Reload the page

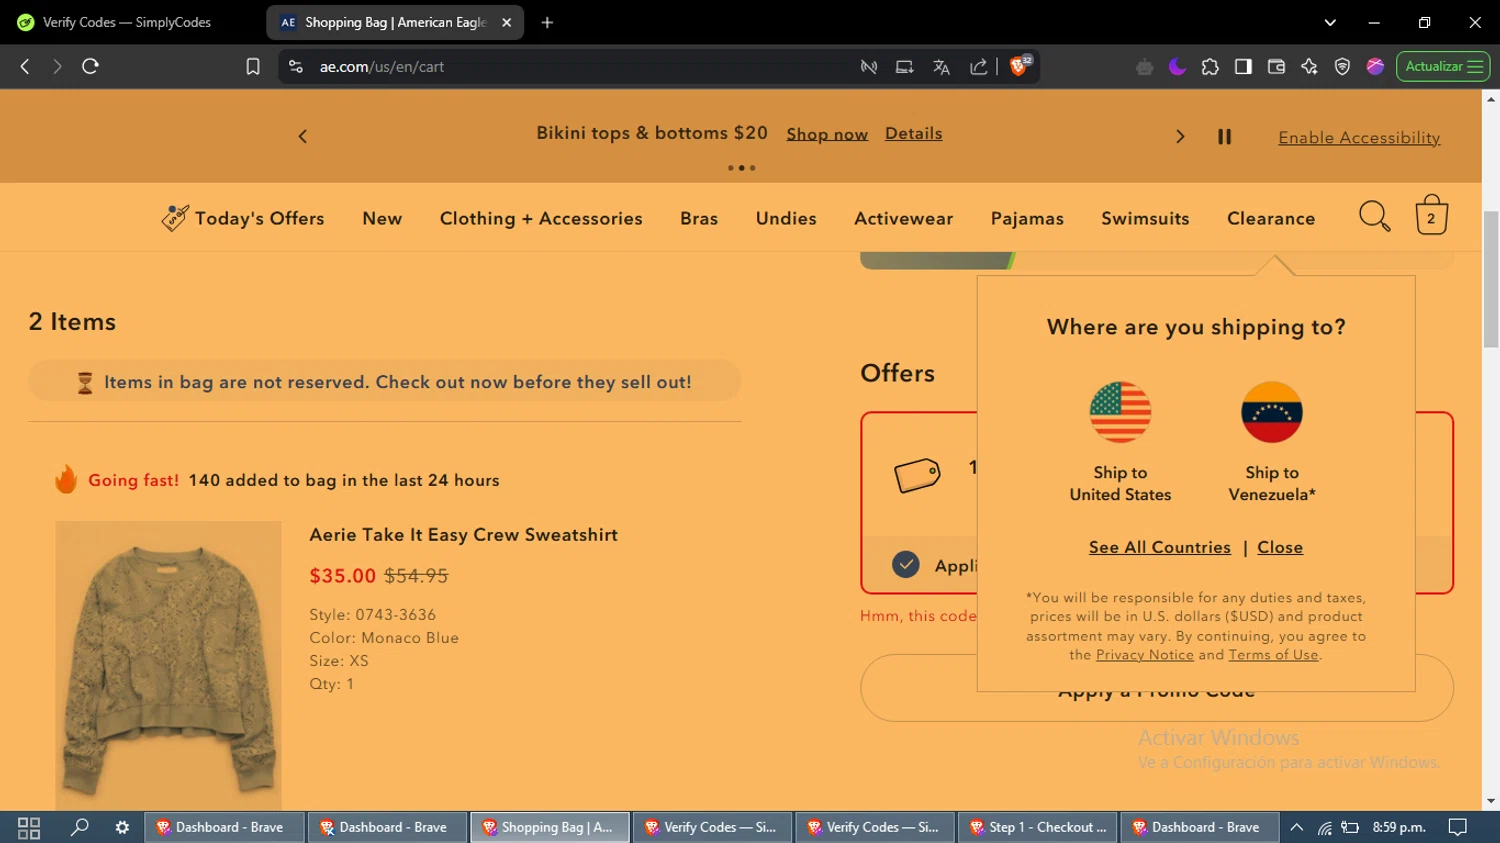coord(90,66)
